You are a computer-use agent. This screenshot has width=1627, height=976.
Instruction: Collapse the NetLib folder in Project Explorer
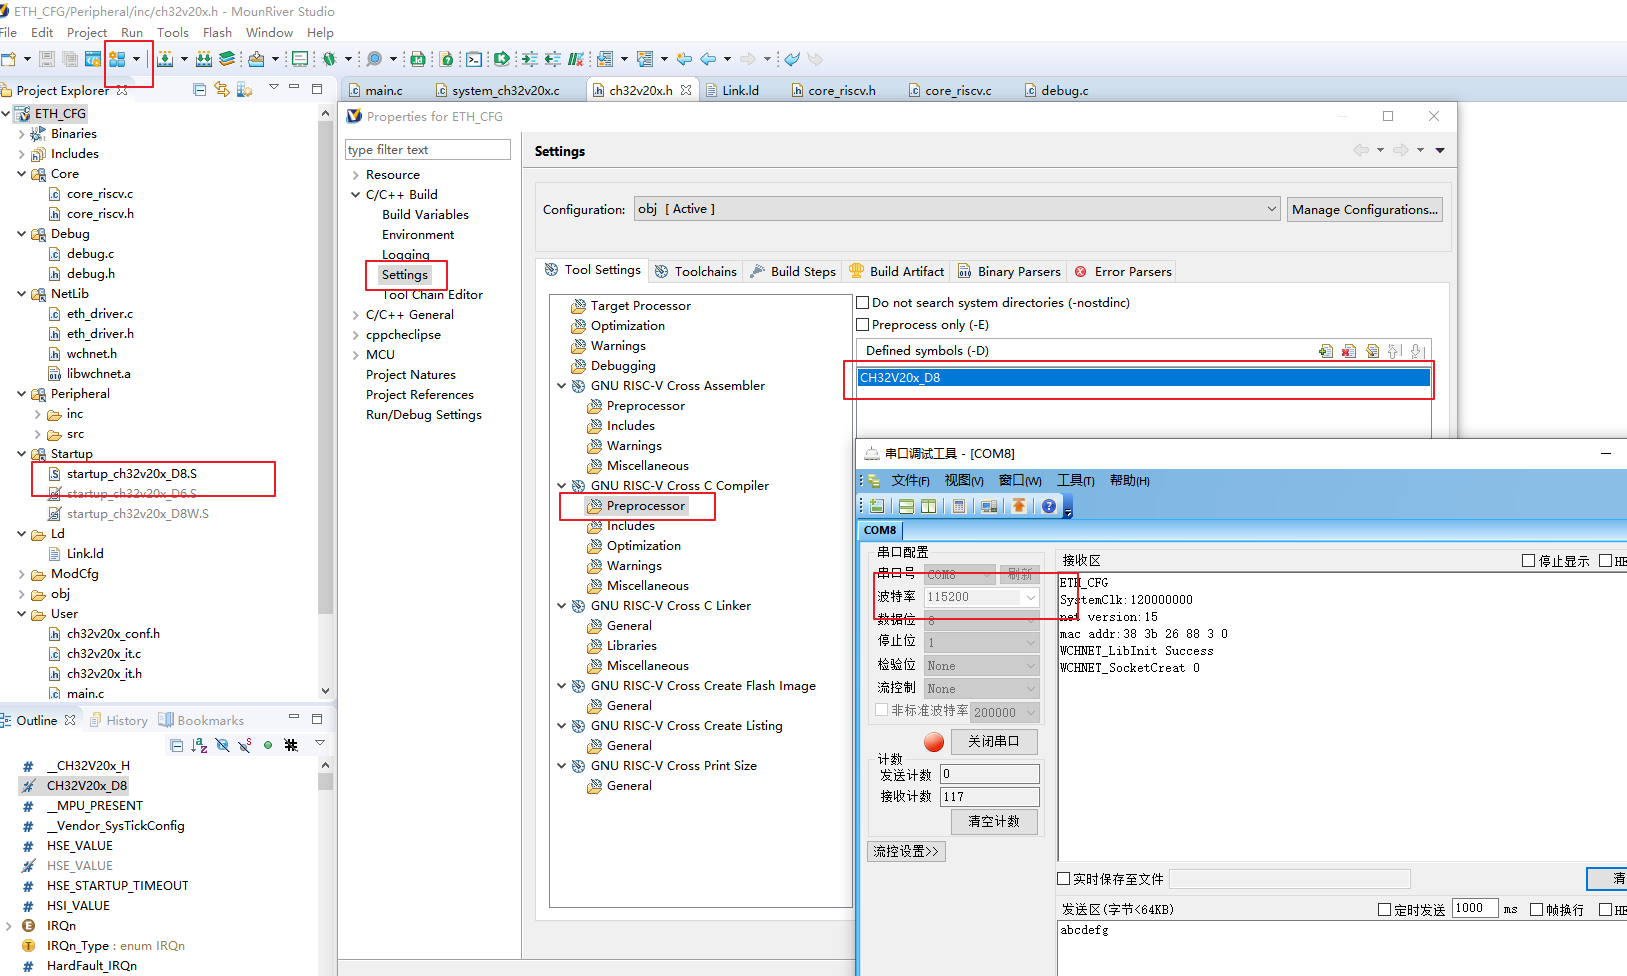(x=22, y=294)
